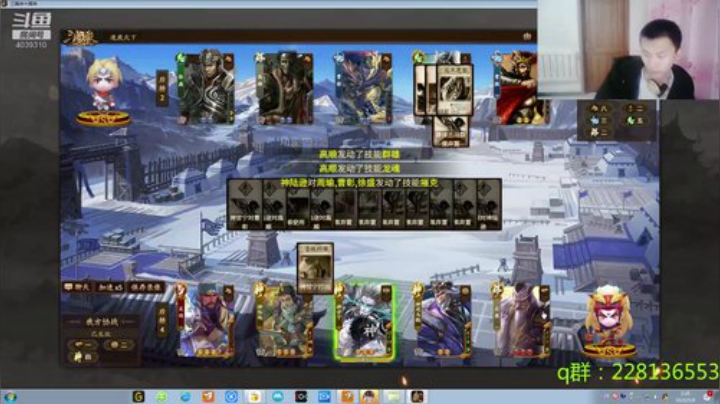Select my green-hat bearded general card
Viewport: 720px width, 404px height.
point(206,320)
